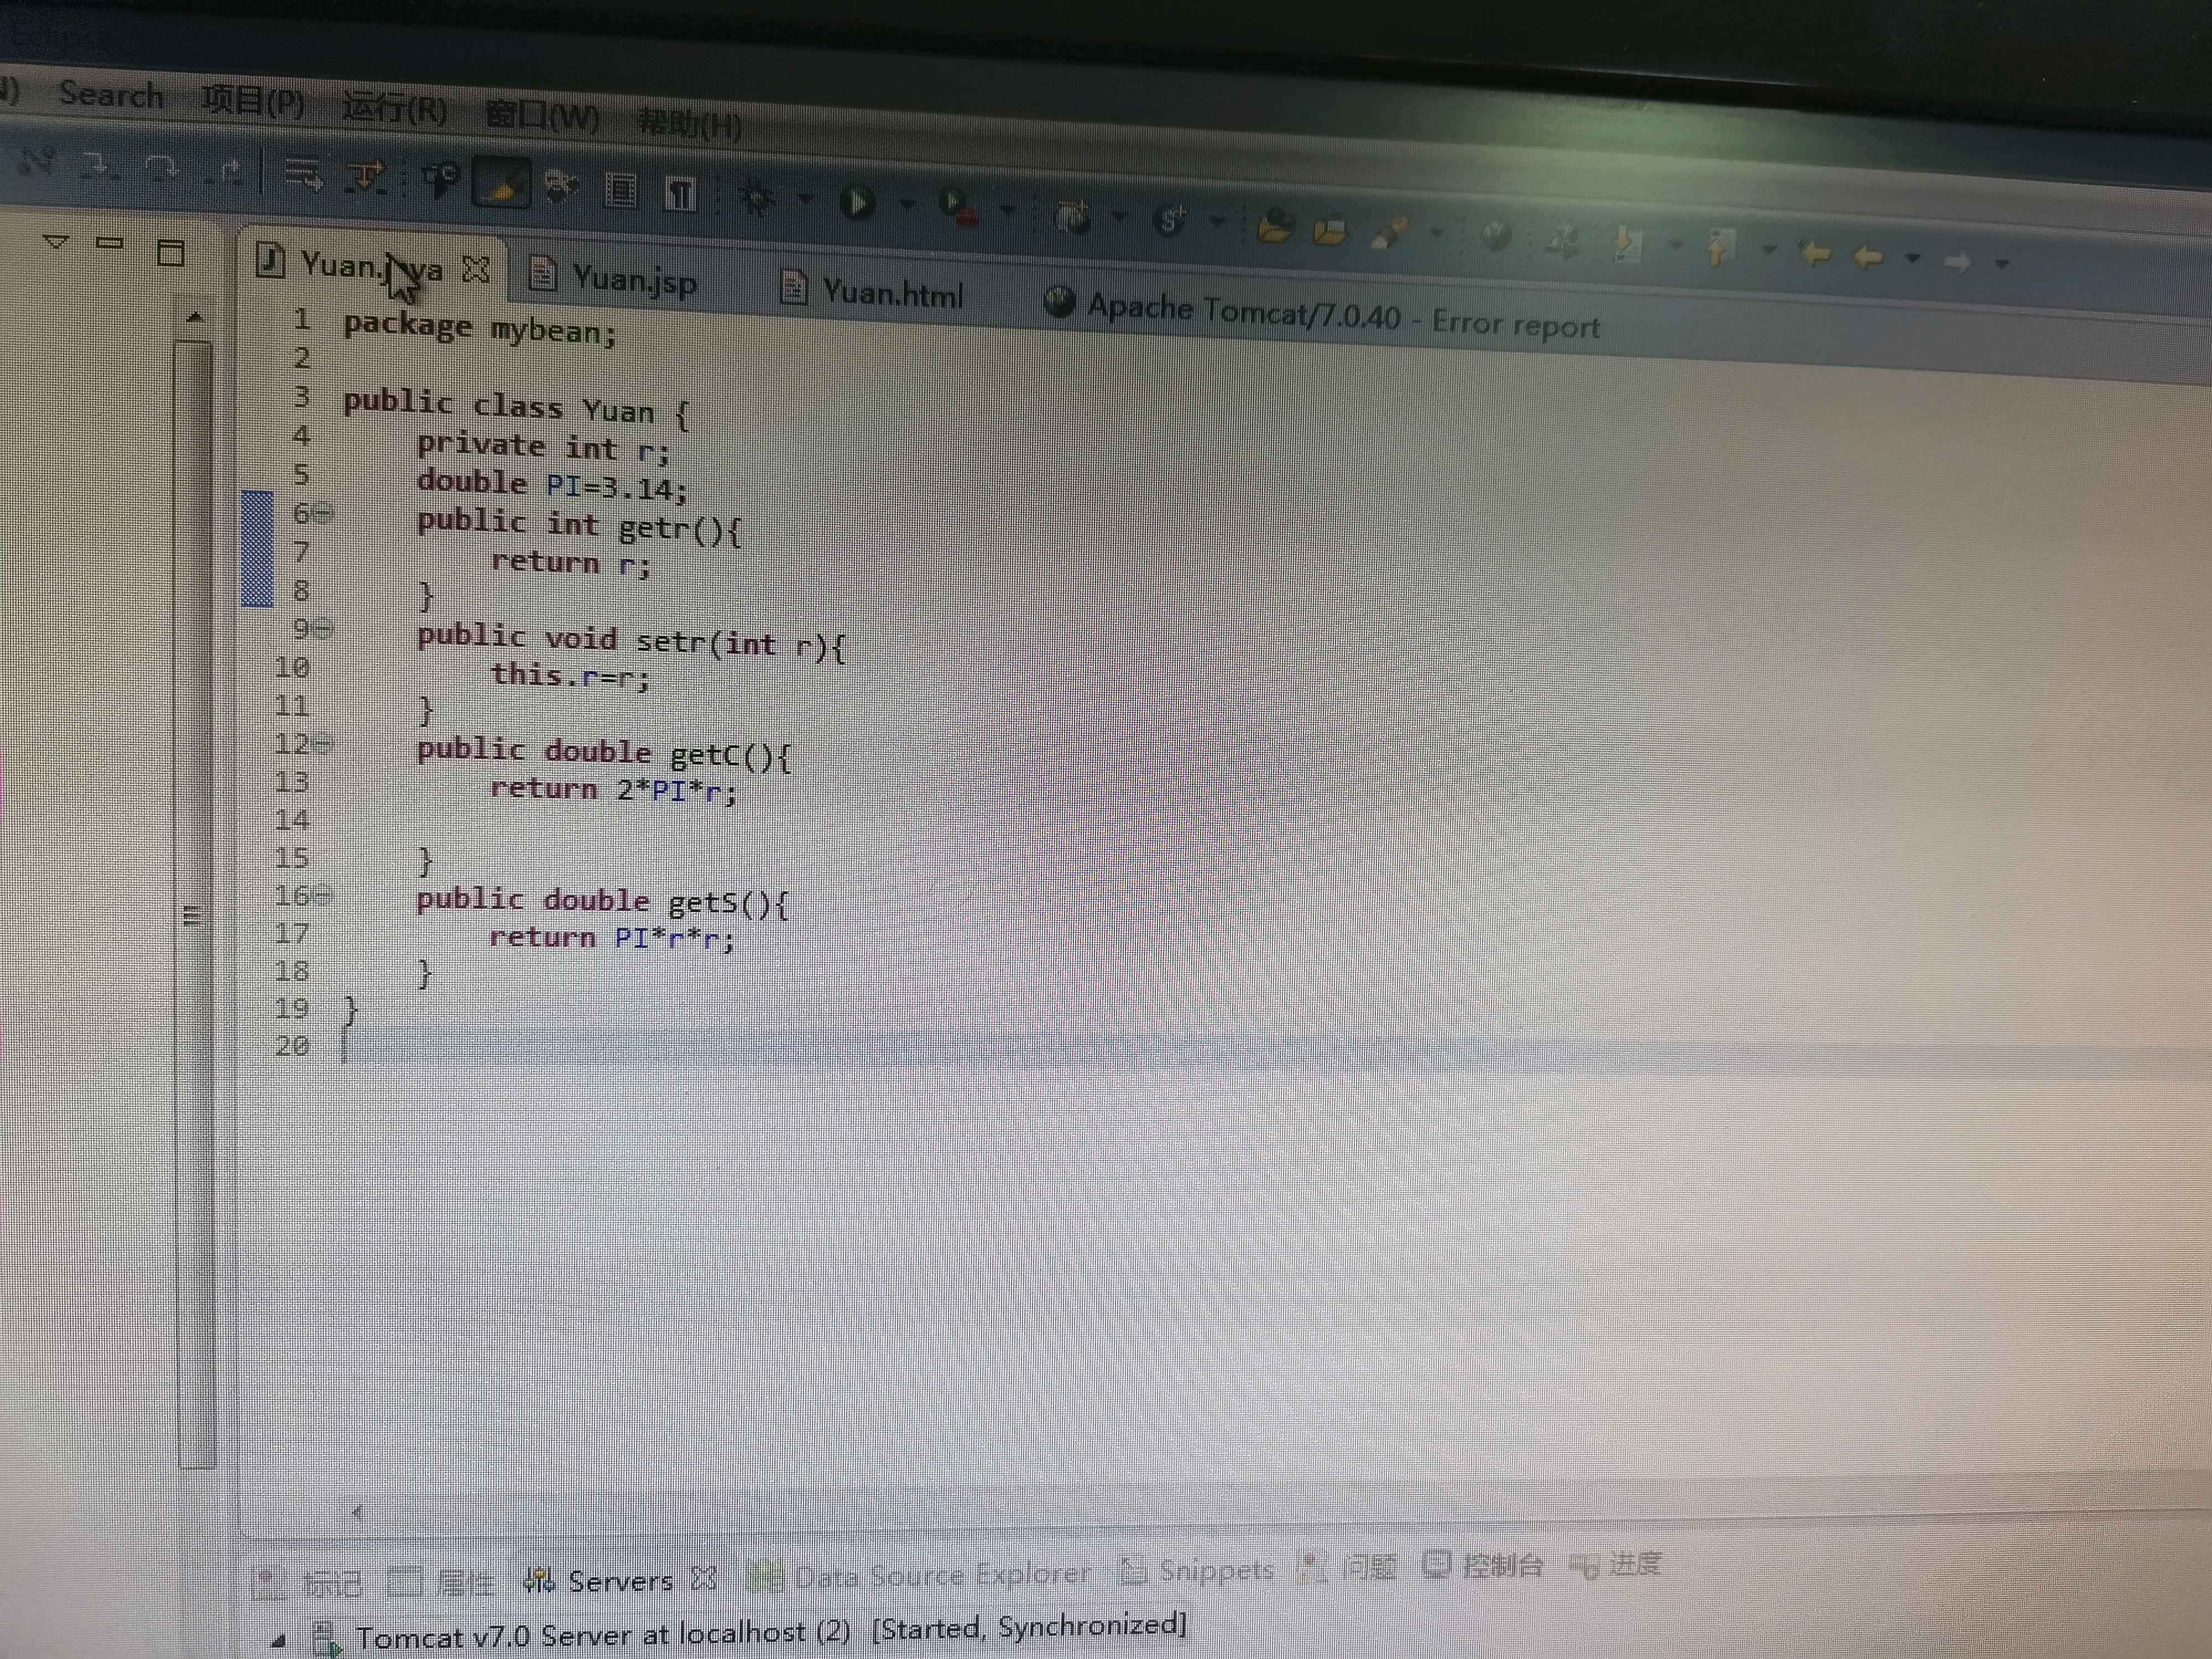Open the 进度 progress tab
The width and height of the screenshot is (2212, 1659).
click(x=1616, y=1564)
